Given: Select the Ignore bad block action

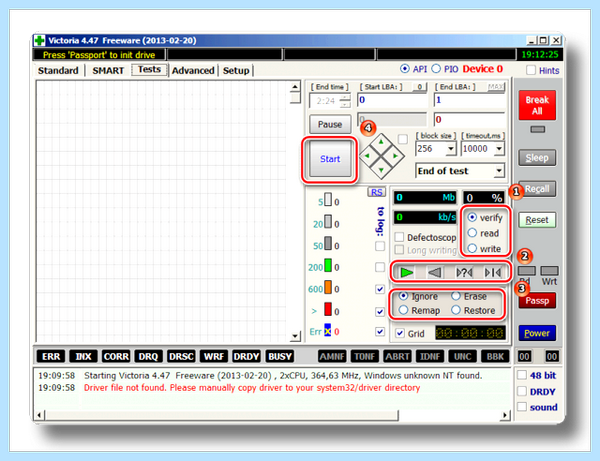Looking at the screenshot, I should (x=418, y=296).
